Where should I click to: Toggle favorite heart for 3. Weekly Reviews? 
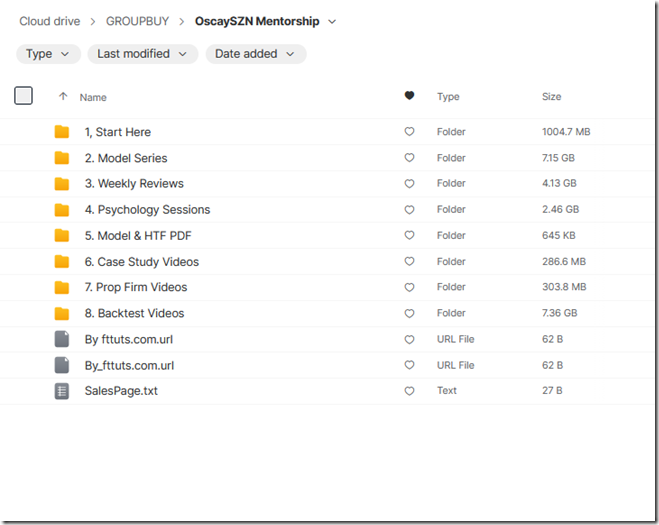(x=409, y=184)
